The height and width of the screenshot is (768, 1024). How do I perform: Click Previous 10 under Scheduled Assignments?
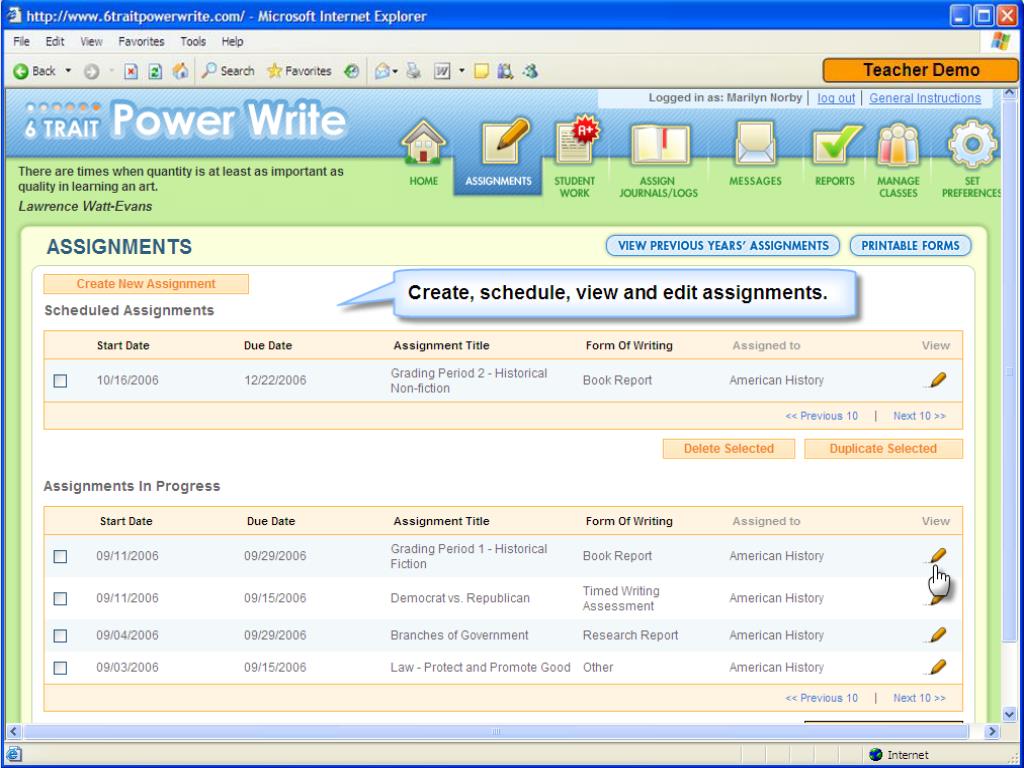tap(822, 416)
